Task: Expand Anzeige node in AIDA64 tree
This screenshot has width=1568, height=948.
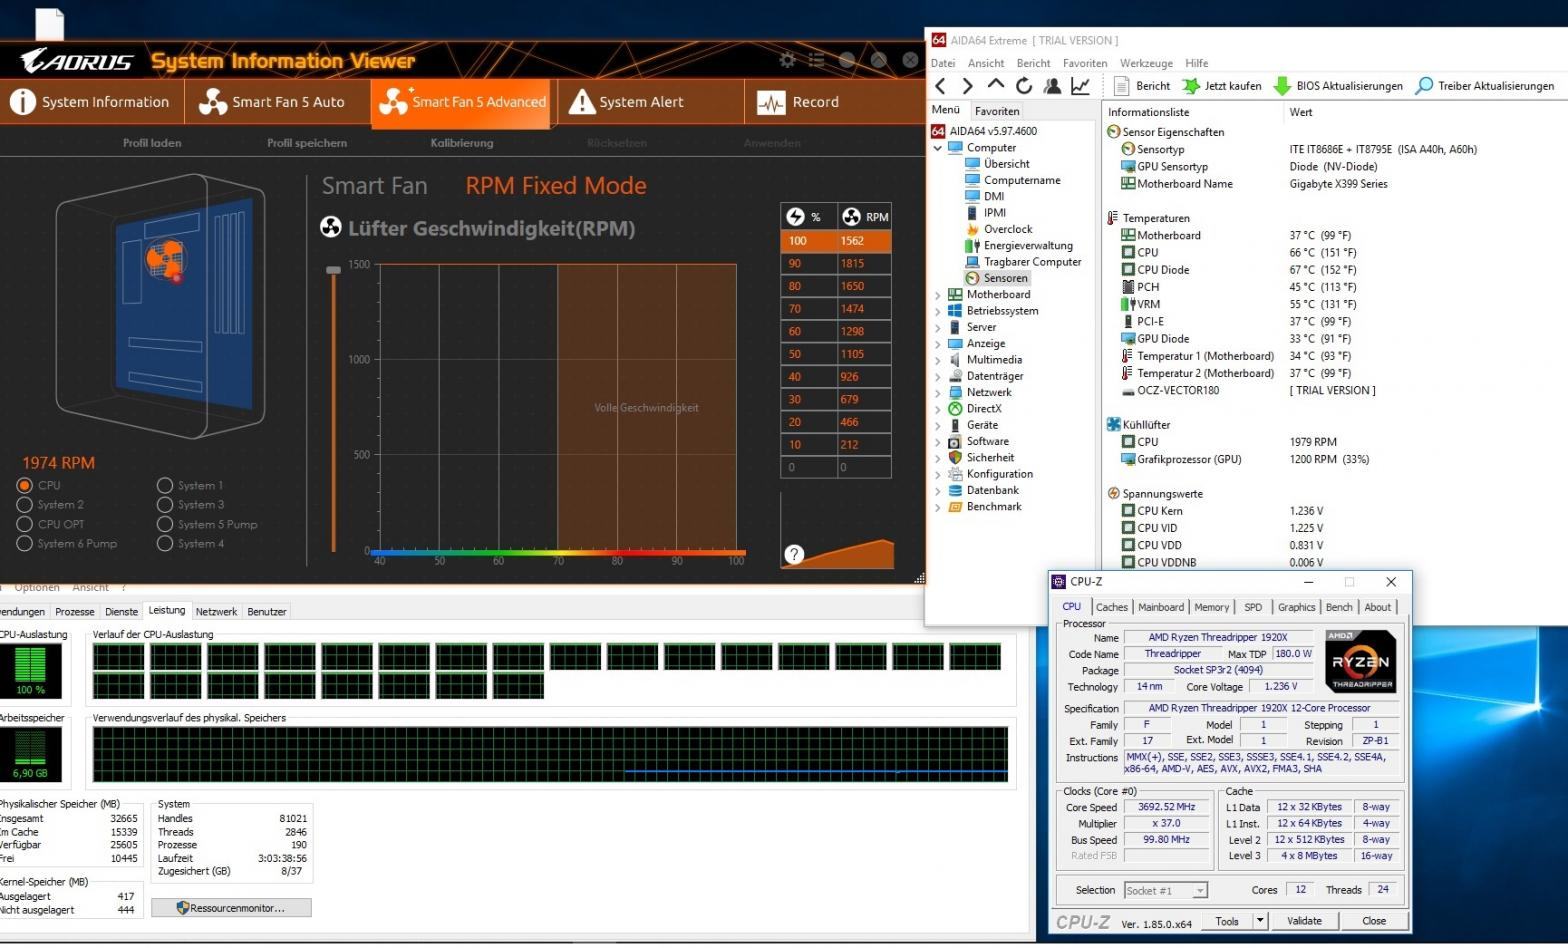Action: pyautogui.click(x=938, y=344)
